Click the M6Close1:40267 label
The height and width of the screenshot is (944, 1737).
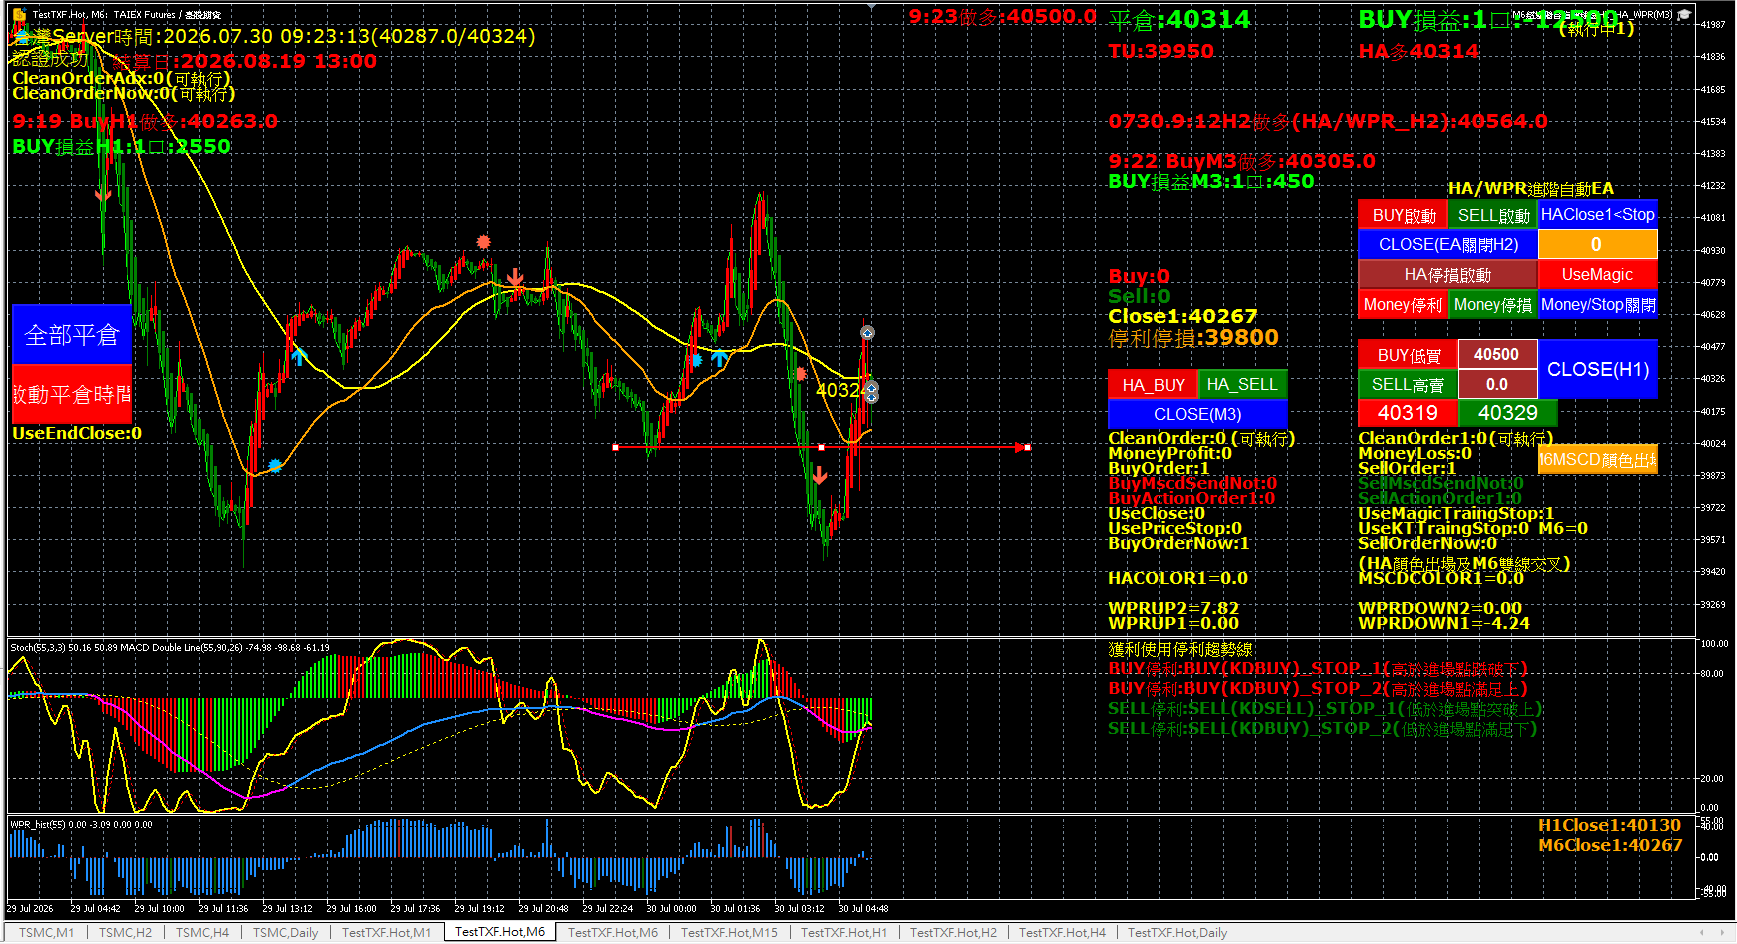pos(1610,845)
